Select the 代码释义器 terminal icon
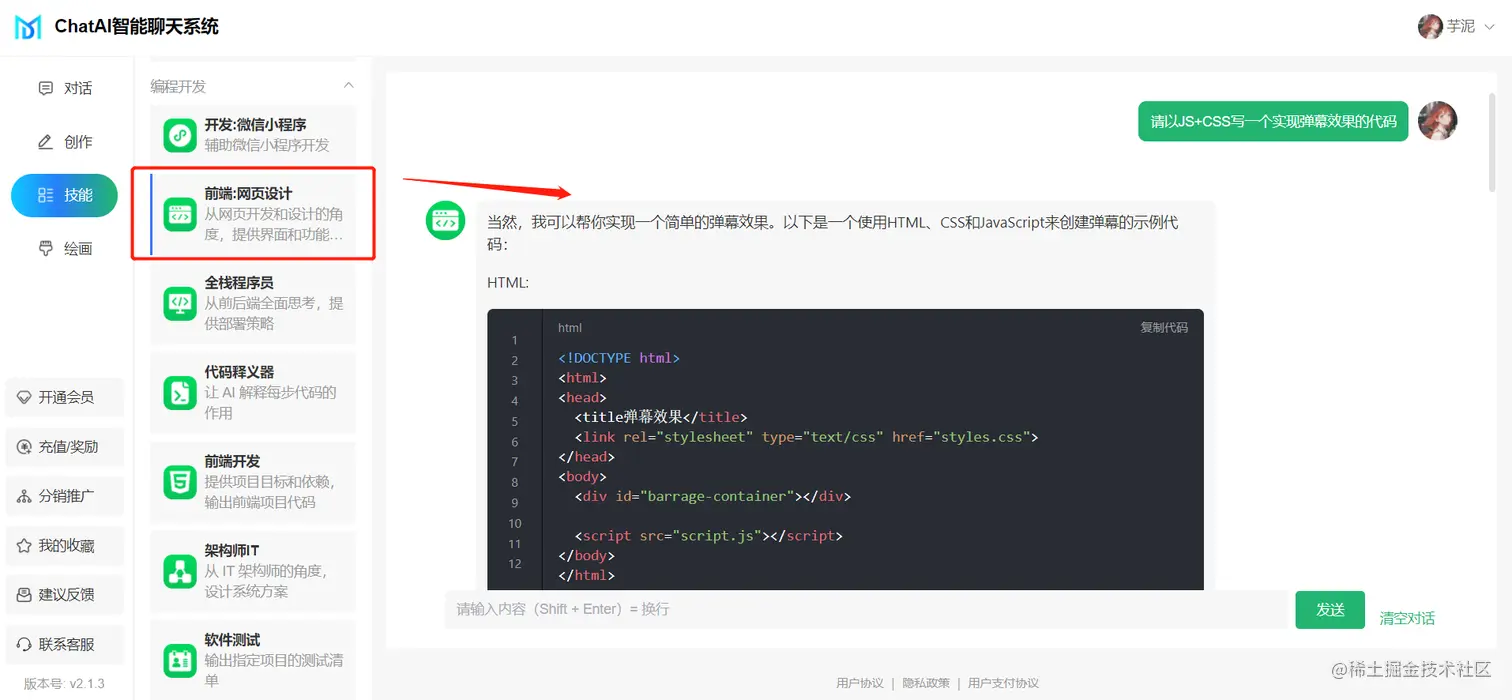 tap(180, 392)
